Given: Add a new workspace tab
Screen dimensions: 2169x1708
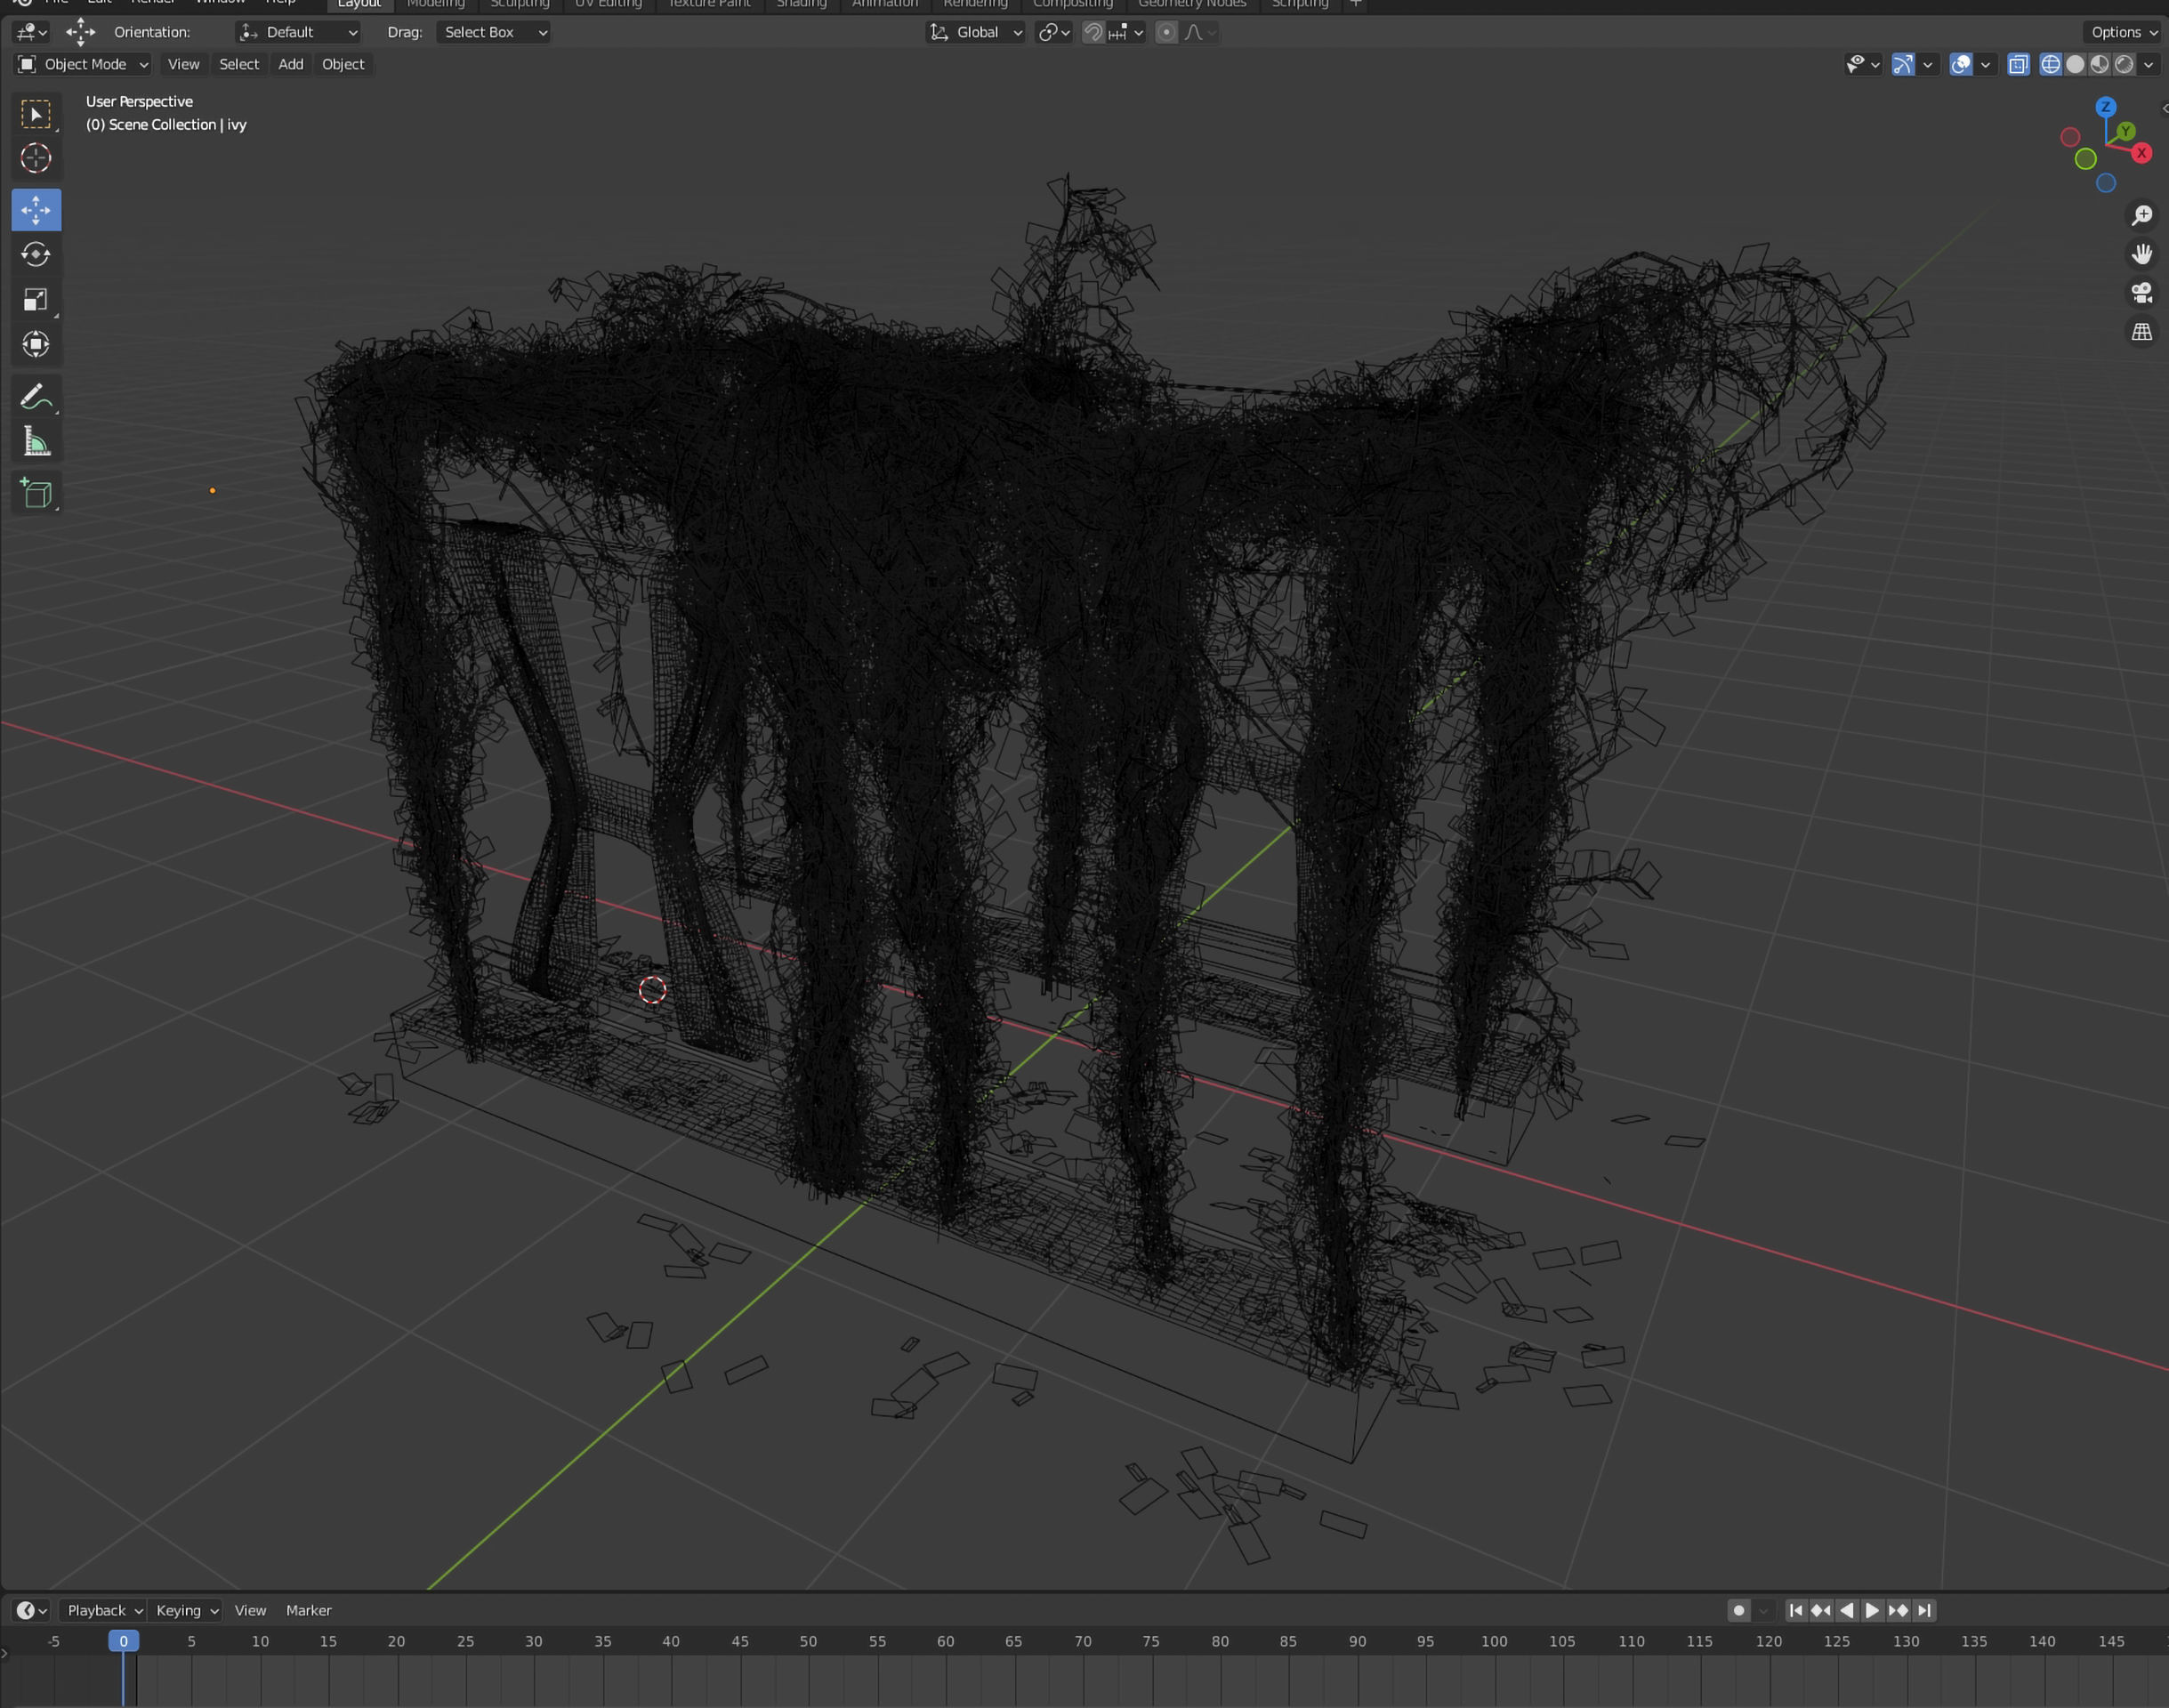Looking at the screenshot, I should click(x=1356, y=4).
